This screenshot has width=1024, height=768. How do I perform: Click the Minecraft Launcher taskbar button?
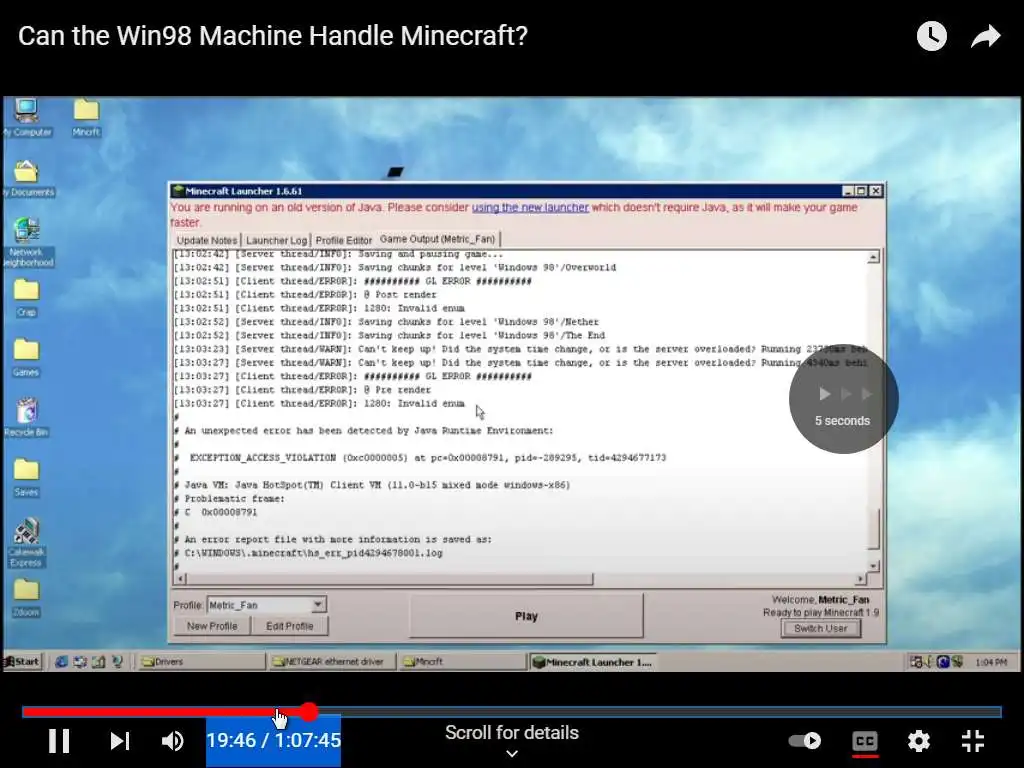click(593, 662)
